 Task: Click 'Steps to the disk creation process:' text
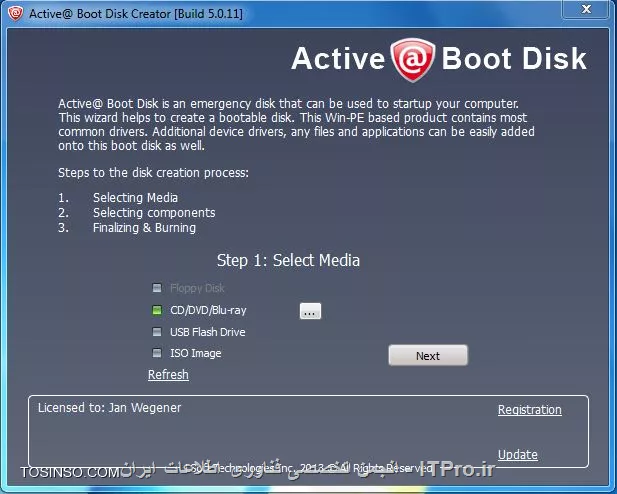[x=153, y=173]
